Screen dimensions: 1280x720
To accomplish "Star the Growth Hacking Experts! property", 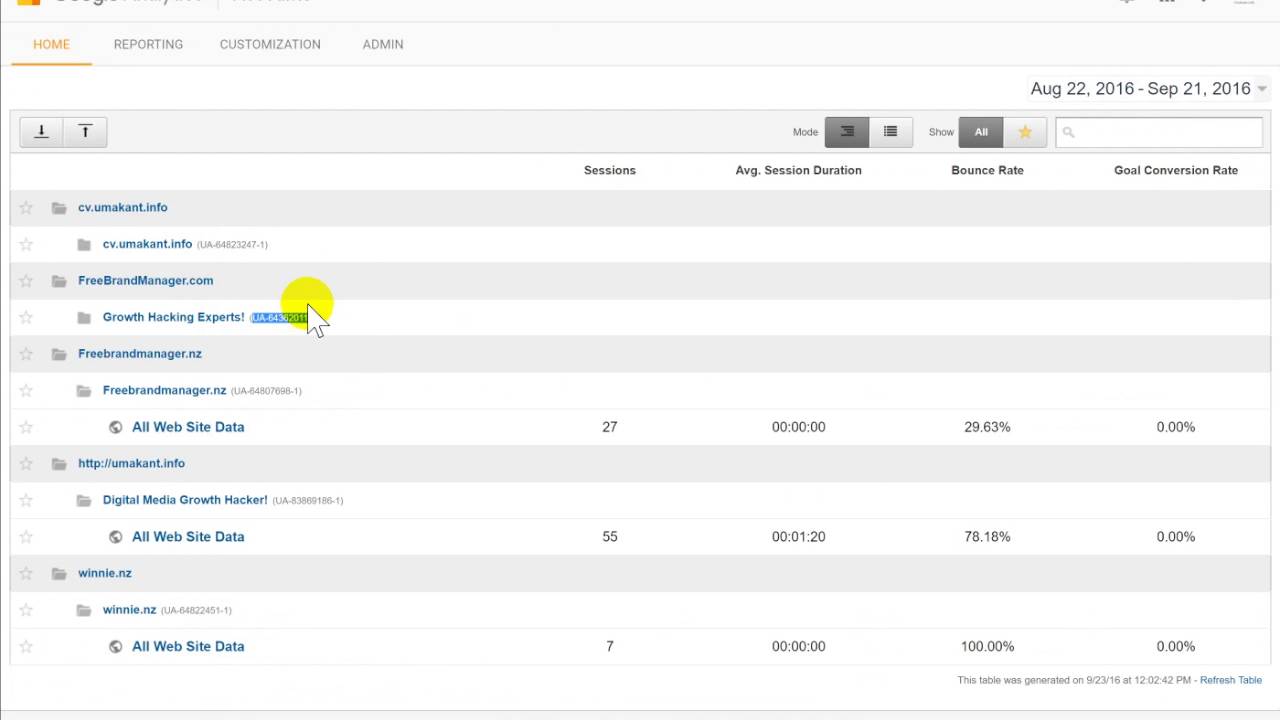I will point(26,317).
